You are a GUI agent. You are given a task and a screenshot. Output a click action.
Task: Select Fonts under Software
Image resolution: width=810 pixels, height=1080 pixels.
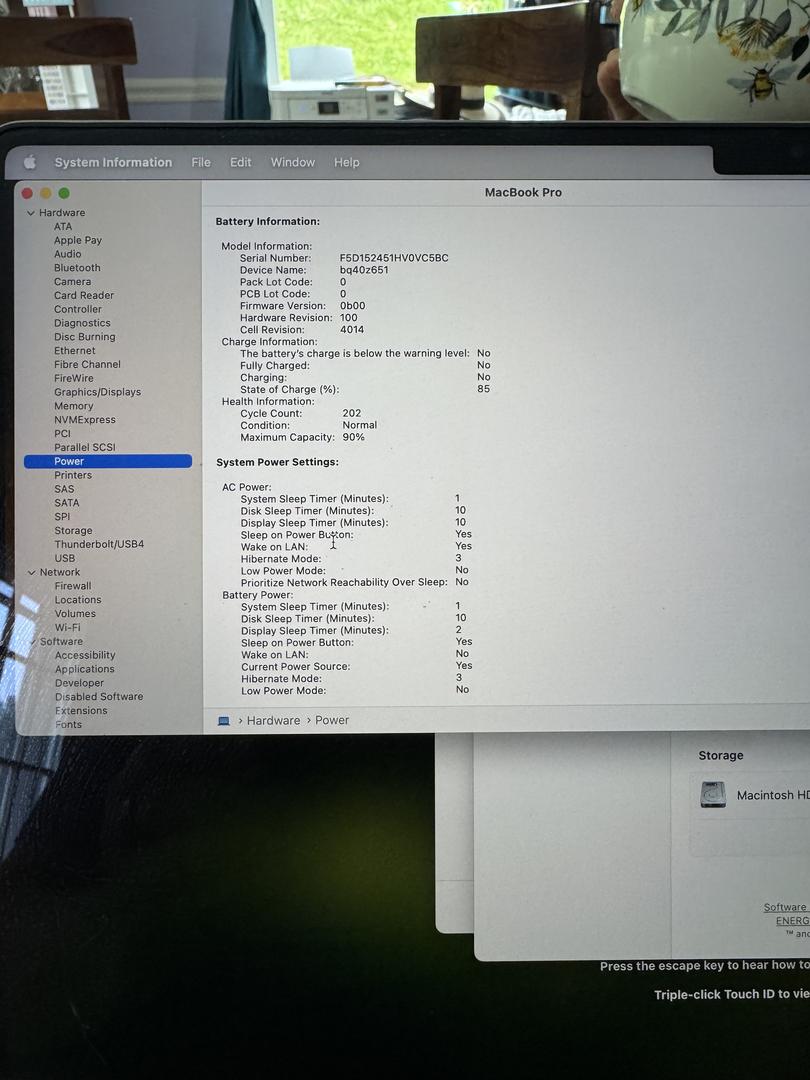(68, 725)
